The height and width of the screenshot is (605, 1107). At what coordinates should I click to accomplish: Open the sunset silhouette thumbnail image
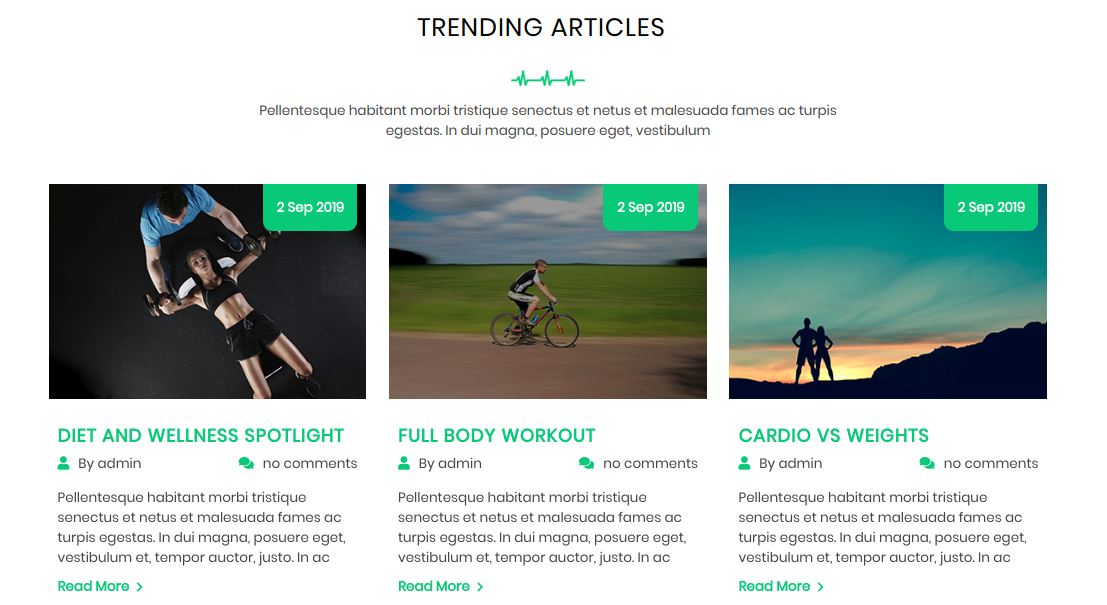(887, 292)
